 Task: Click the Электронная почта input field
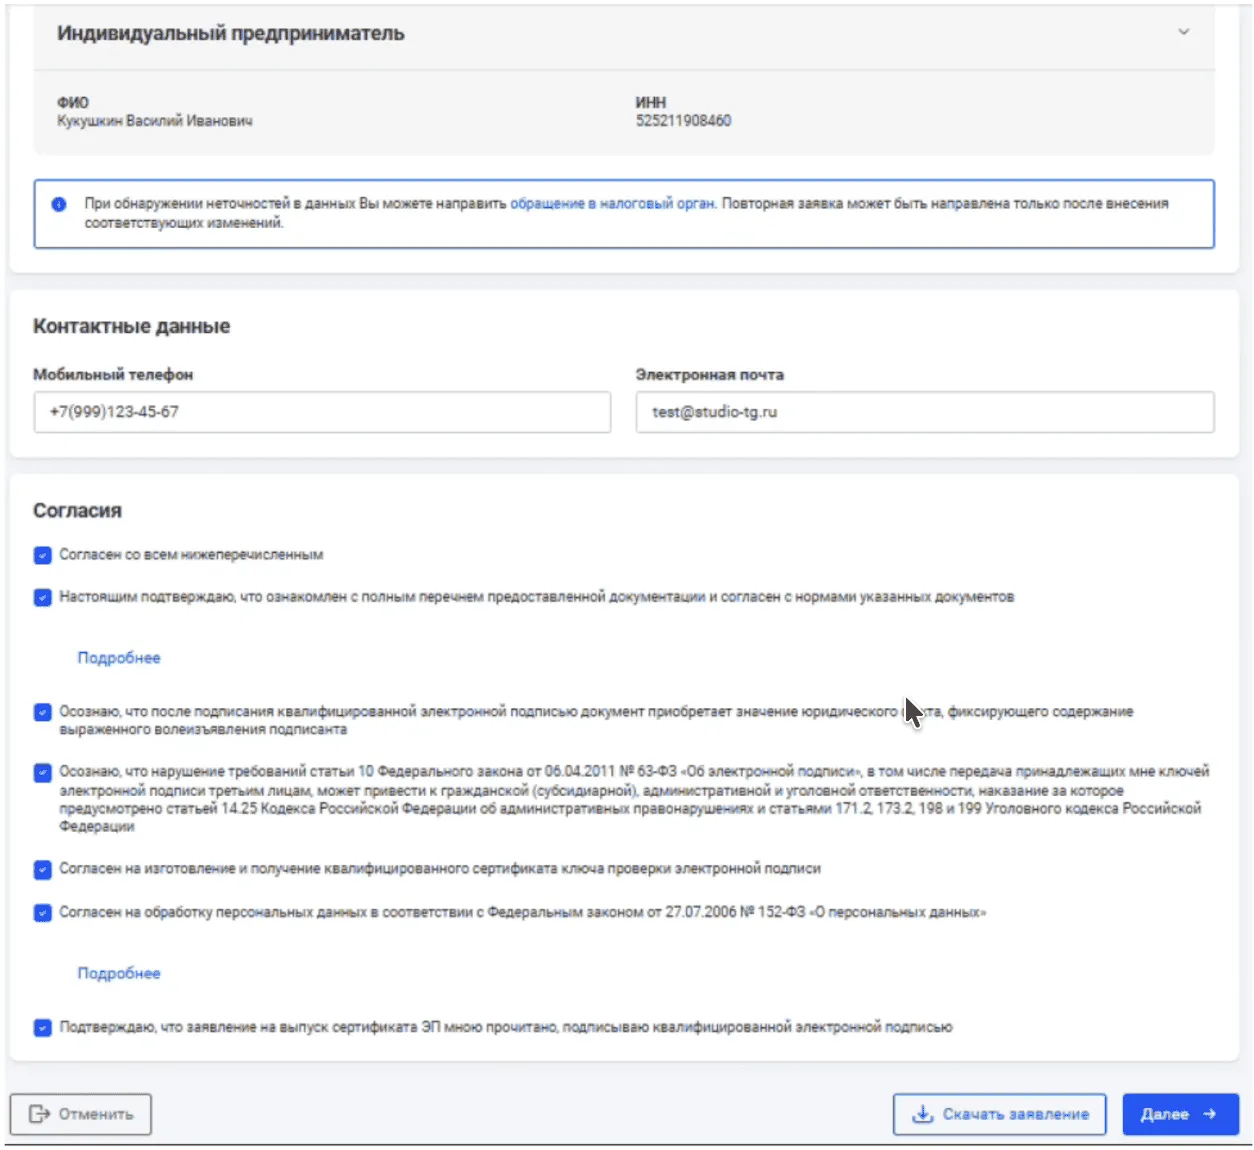pos(924,412)
